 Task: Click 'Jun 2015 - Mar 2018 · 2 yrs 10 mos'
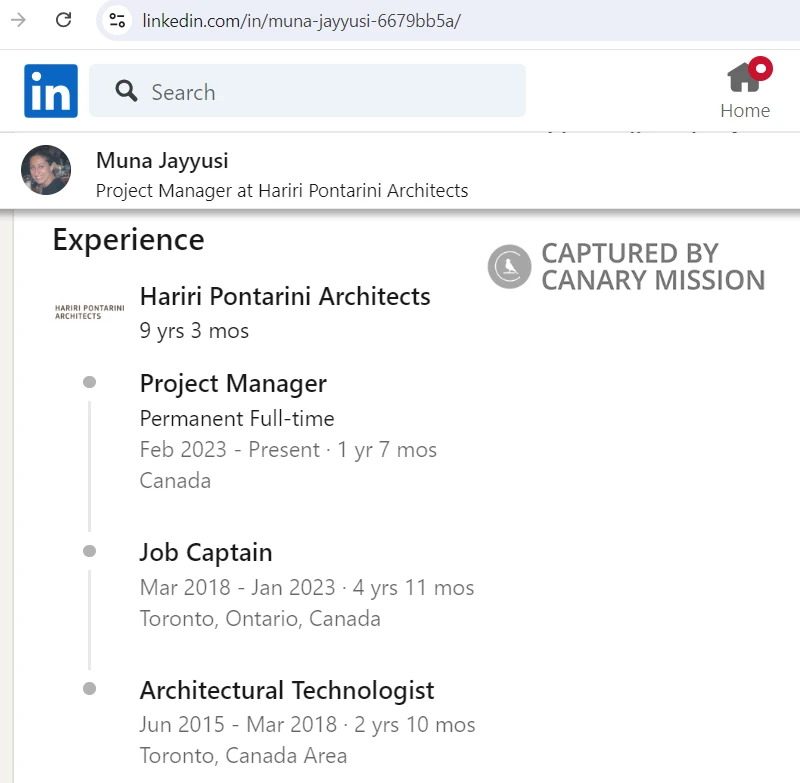(x=308, y=725)
